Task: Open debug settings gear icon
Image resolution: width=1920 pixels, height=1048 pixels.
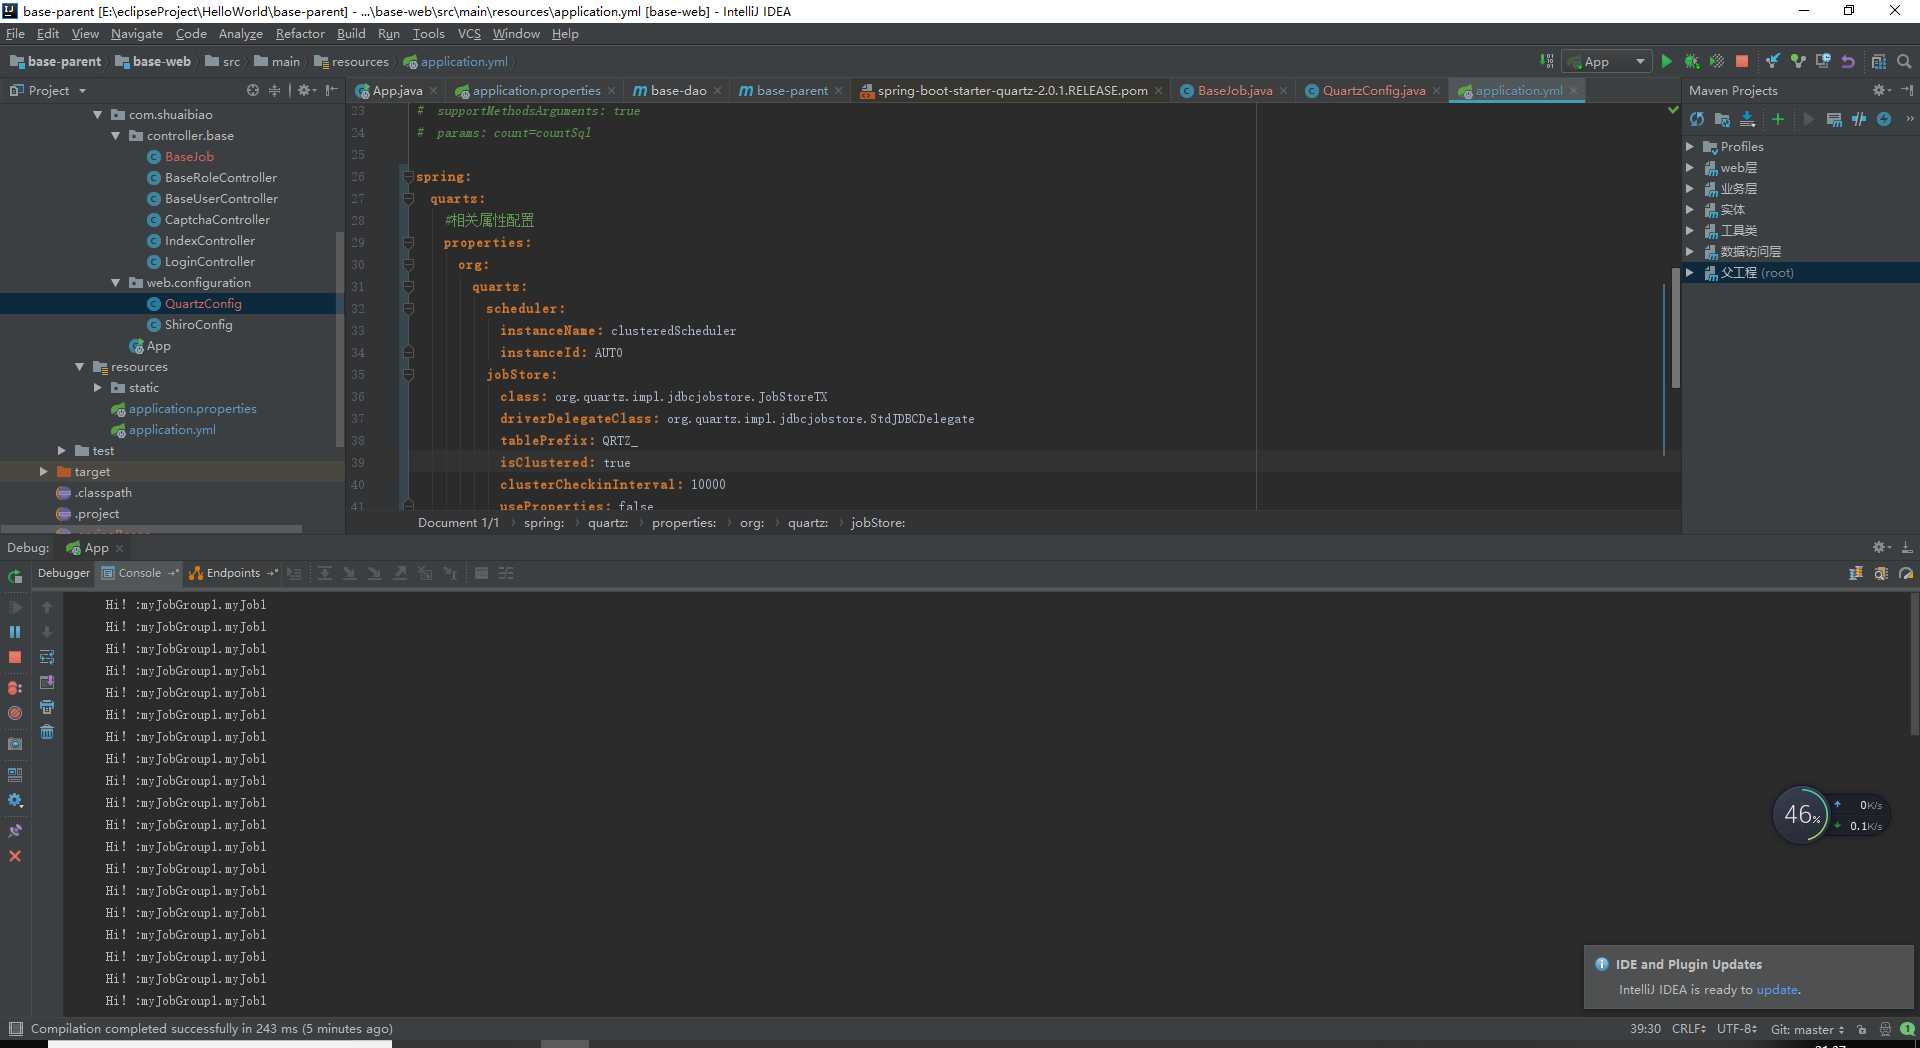Action: 15,800
